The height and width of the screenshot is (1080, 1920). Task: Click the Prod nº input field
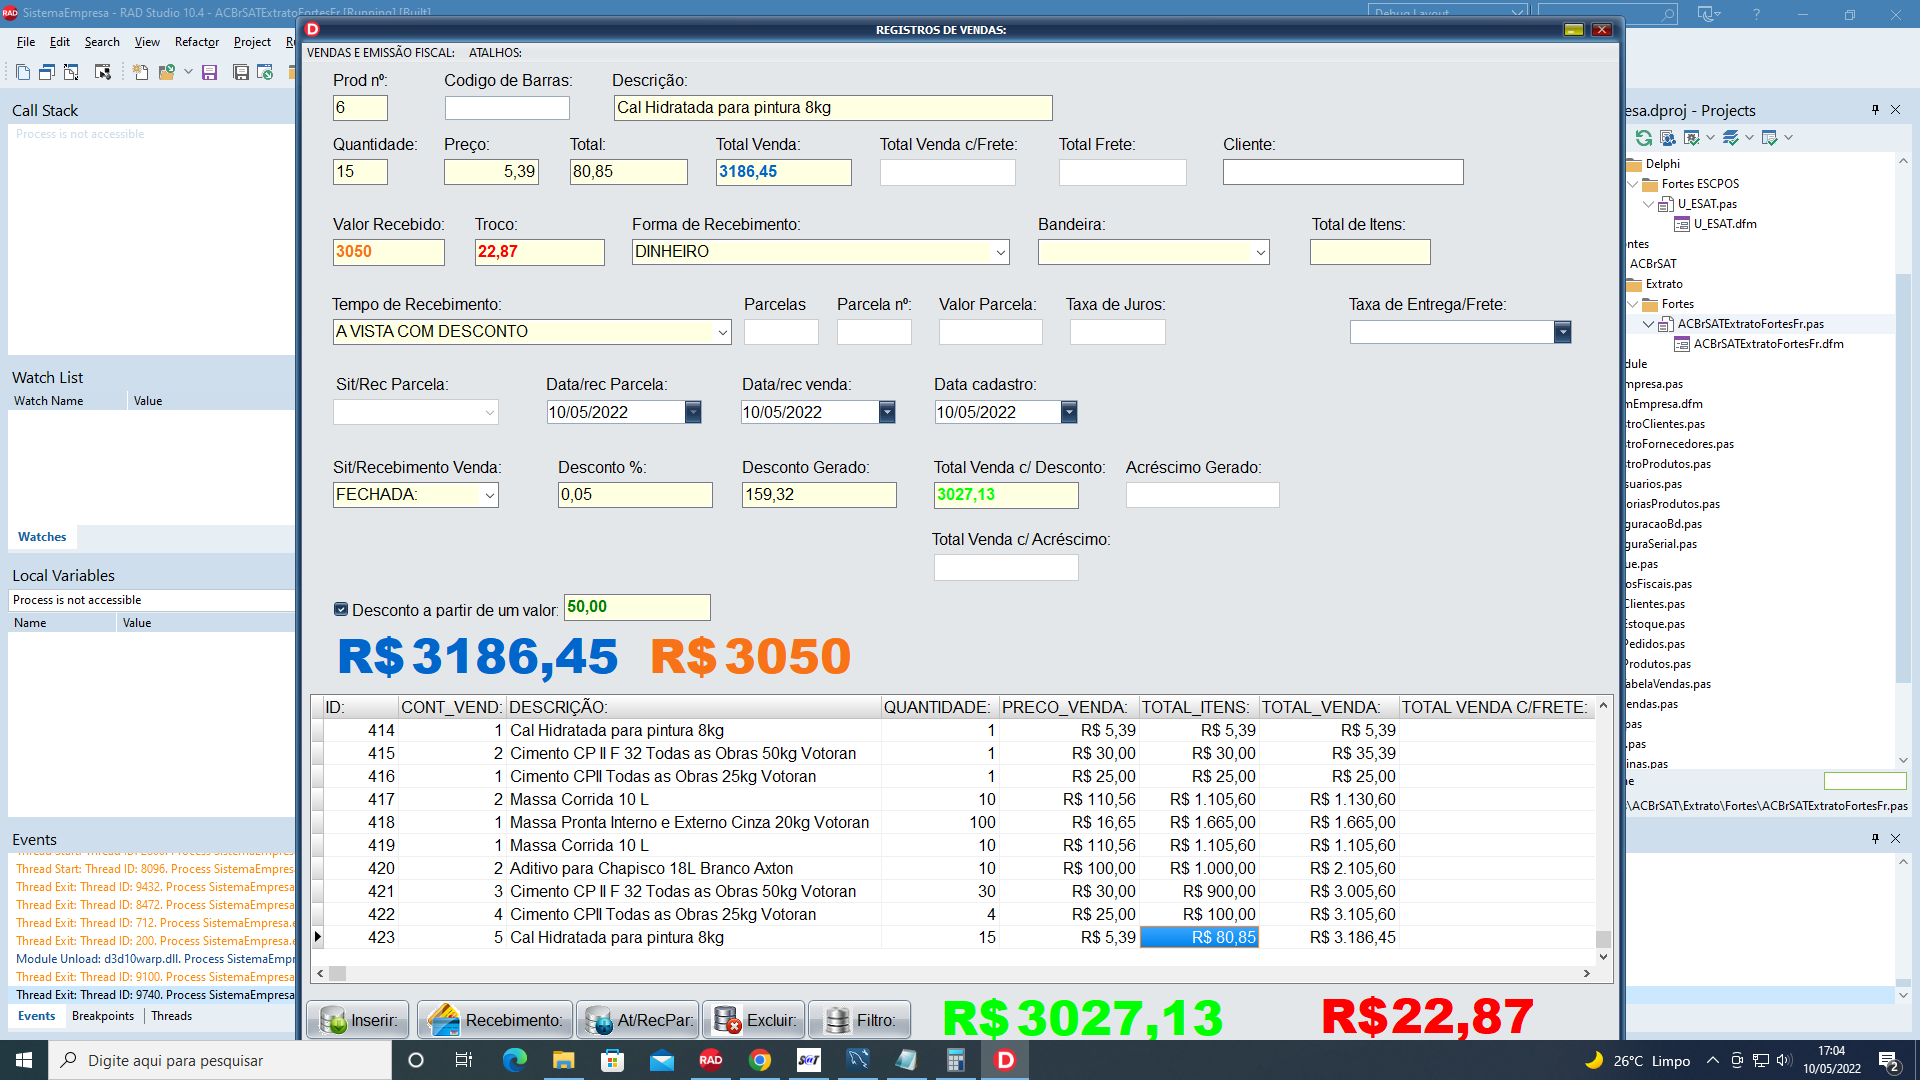[x=360, y=108]
